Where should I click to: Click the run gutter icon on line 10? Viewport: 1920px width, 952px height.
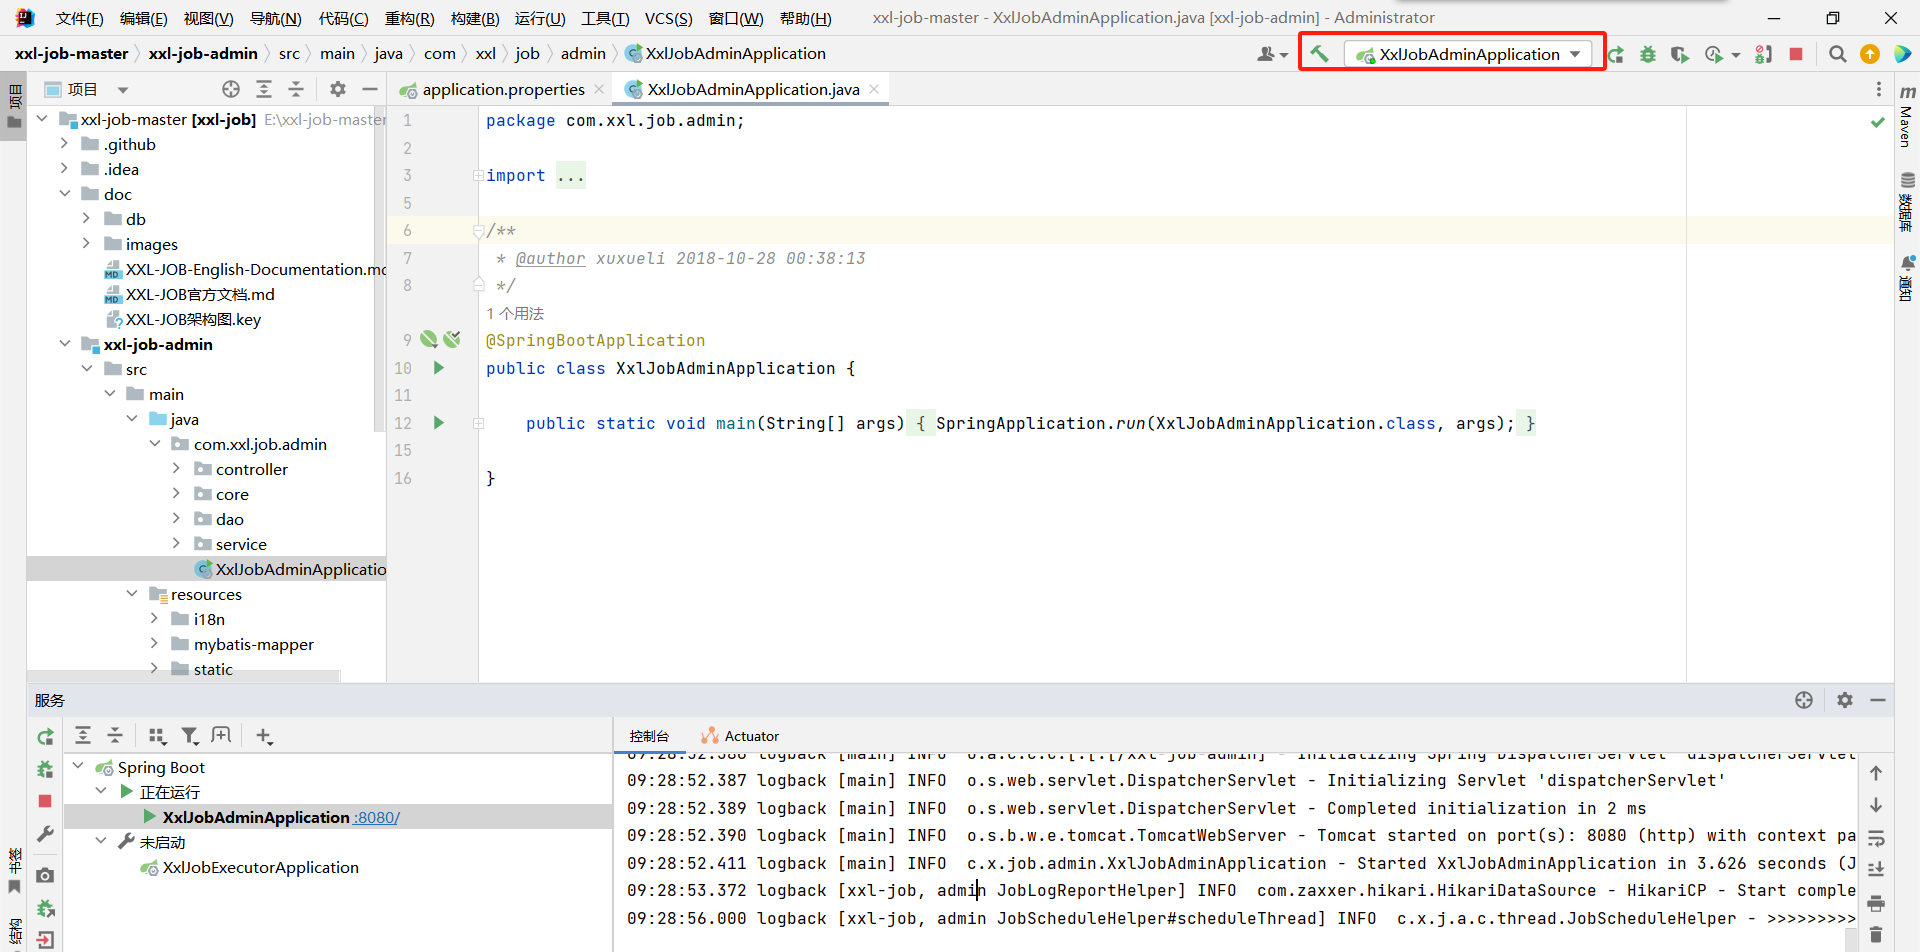[438, 368]
